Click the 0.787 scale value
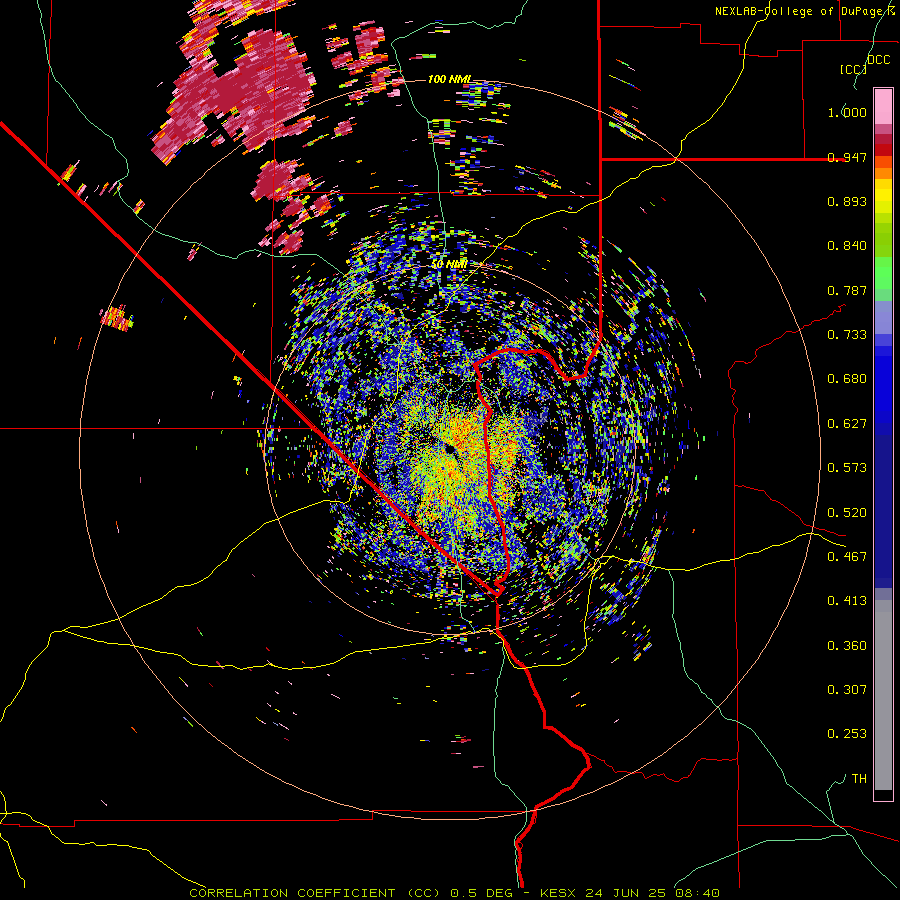Viewport: 900px width, 900px height. 847,290
